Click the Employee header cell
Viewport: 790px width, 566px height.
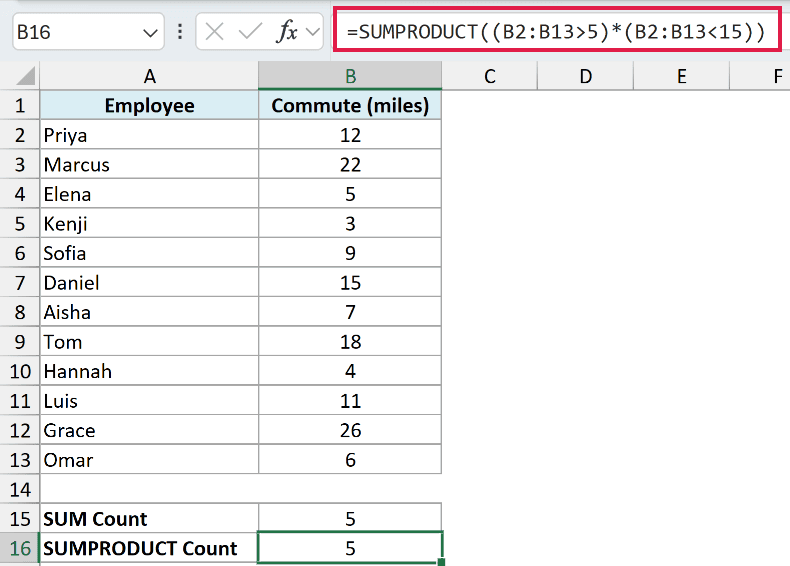[x=149, y=105]
